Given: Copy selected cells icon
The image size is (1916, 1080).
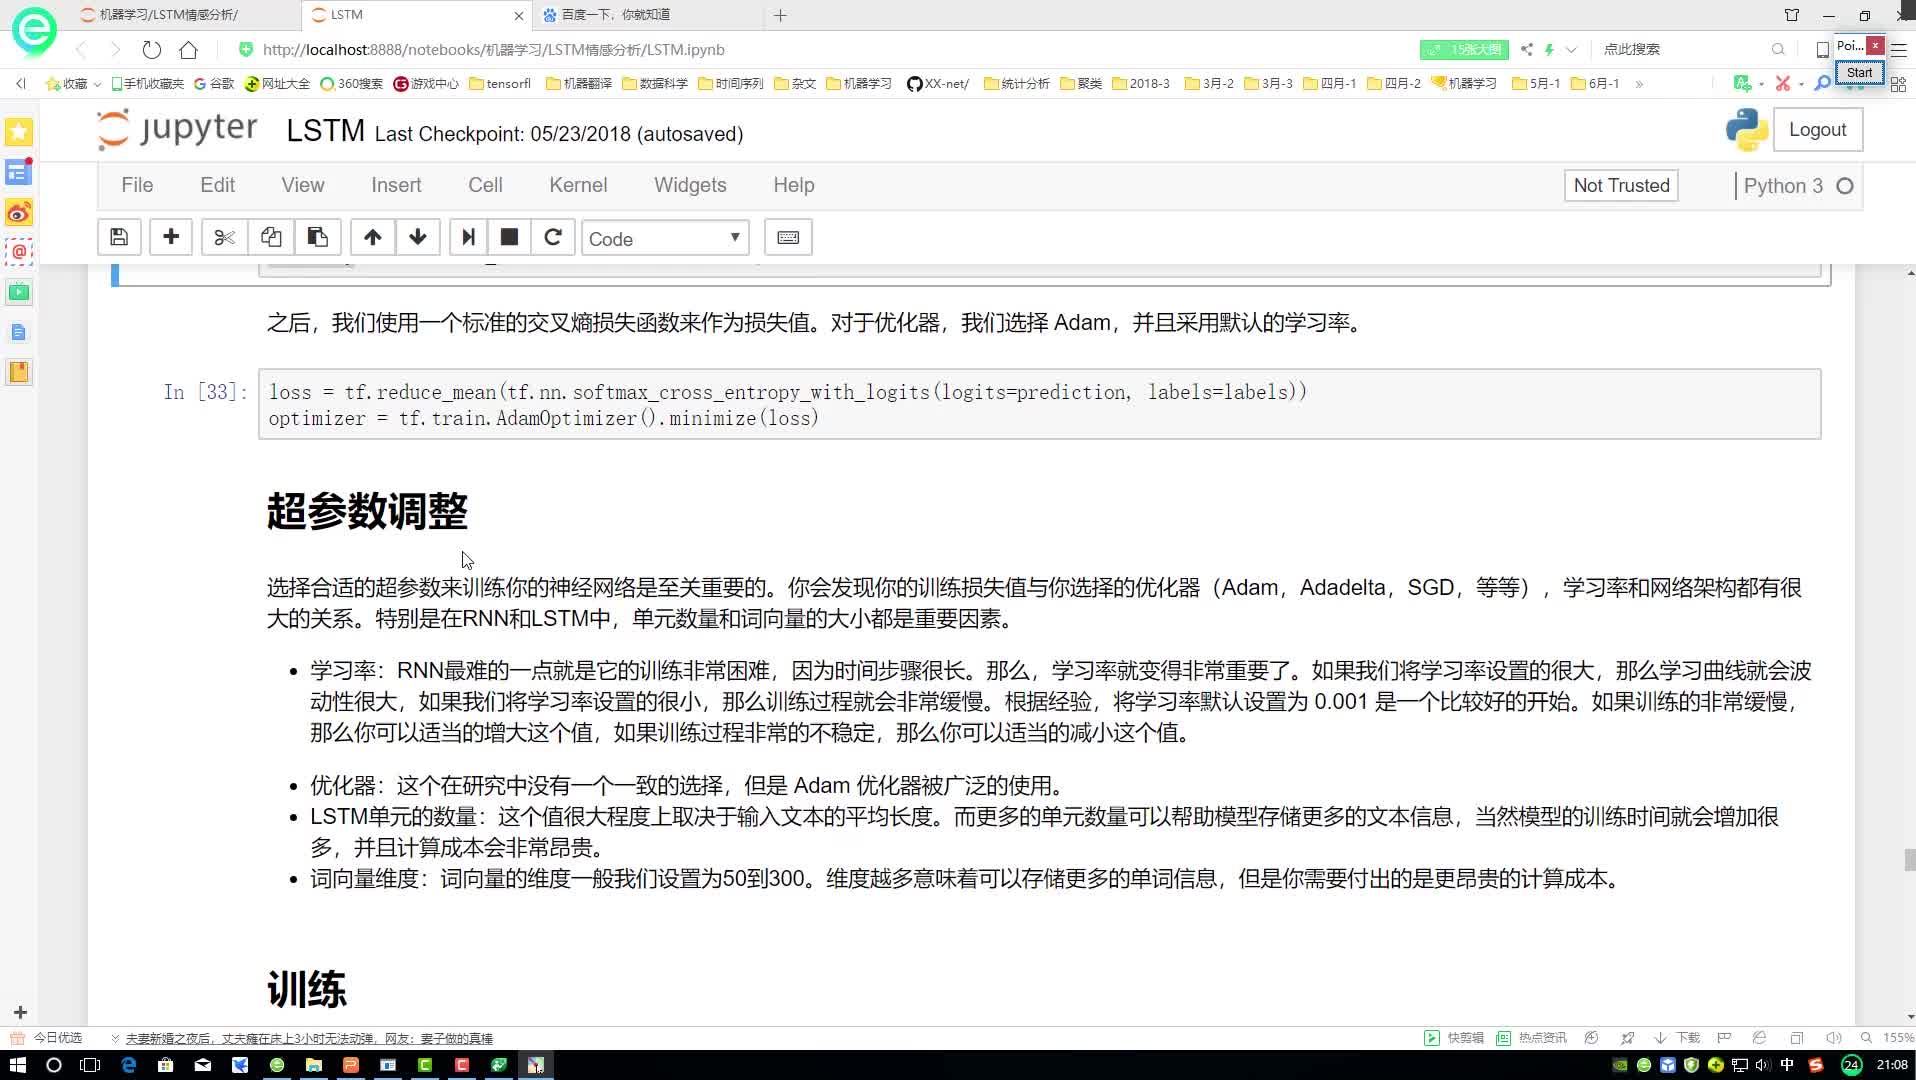Looking at the screenshot, I should pyautogui.click(x=271, y=237).
